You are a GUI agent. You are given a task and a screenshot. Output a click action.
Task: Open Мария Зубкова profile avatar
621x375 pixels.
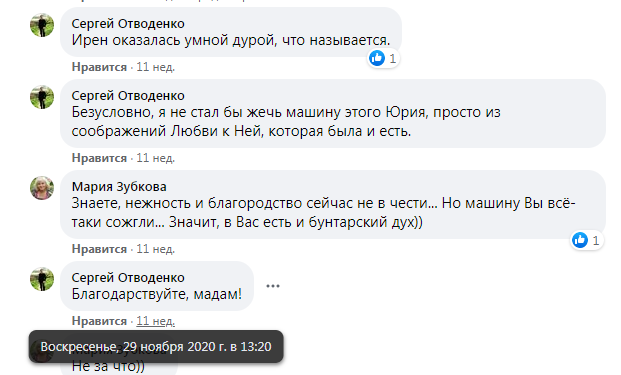click(42, 188)
